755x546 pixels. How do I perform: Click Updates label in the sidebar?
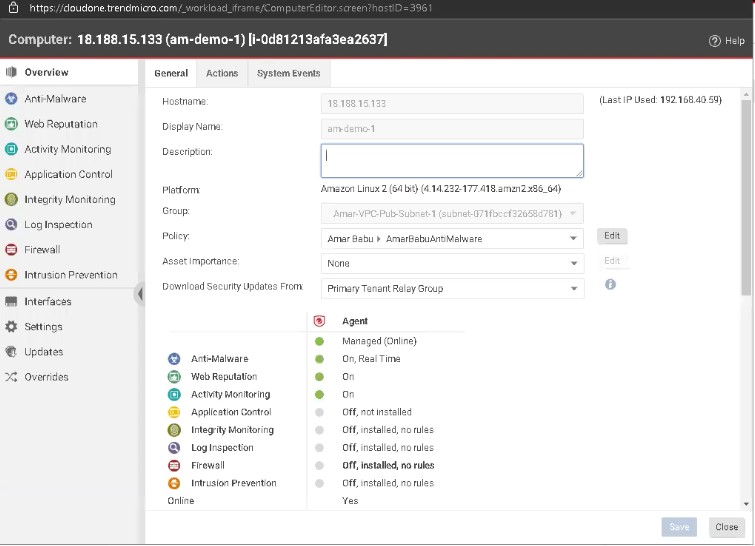coord(44,351)
